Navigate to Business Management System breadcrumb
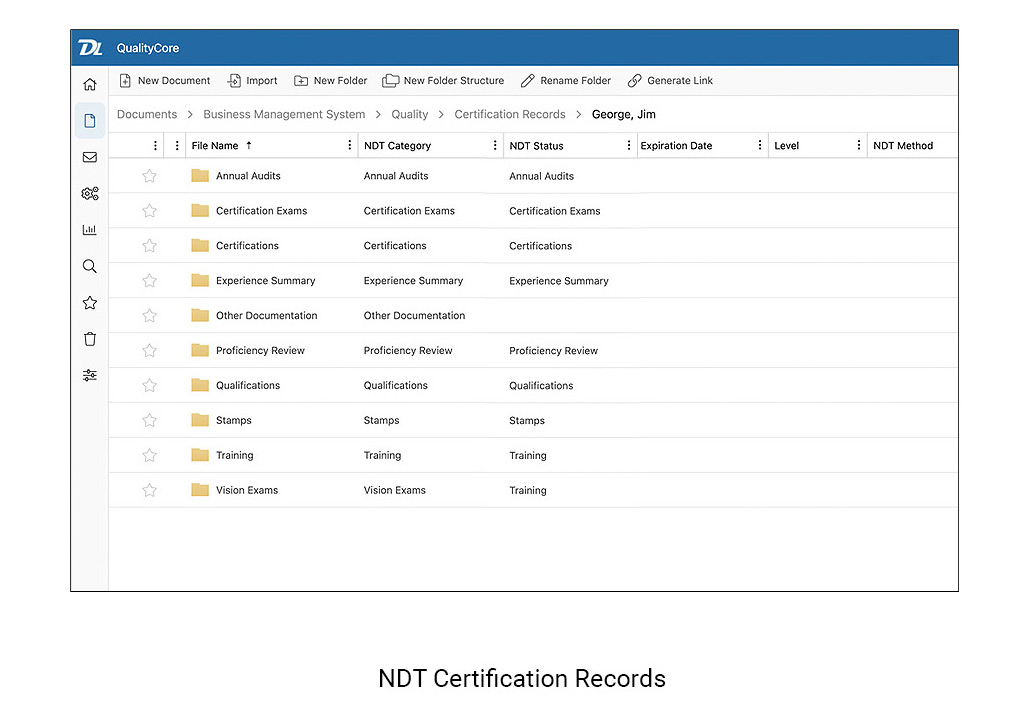This screenshot has height=709, width=1024. coord(284,115)
